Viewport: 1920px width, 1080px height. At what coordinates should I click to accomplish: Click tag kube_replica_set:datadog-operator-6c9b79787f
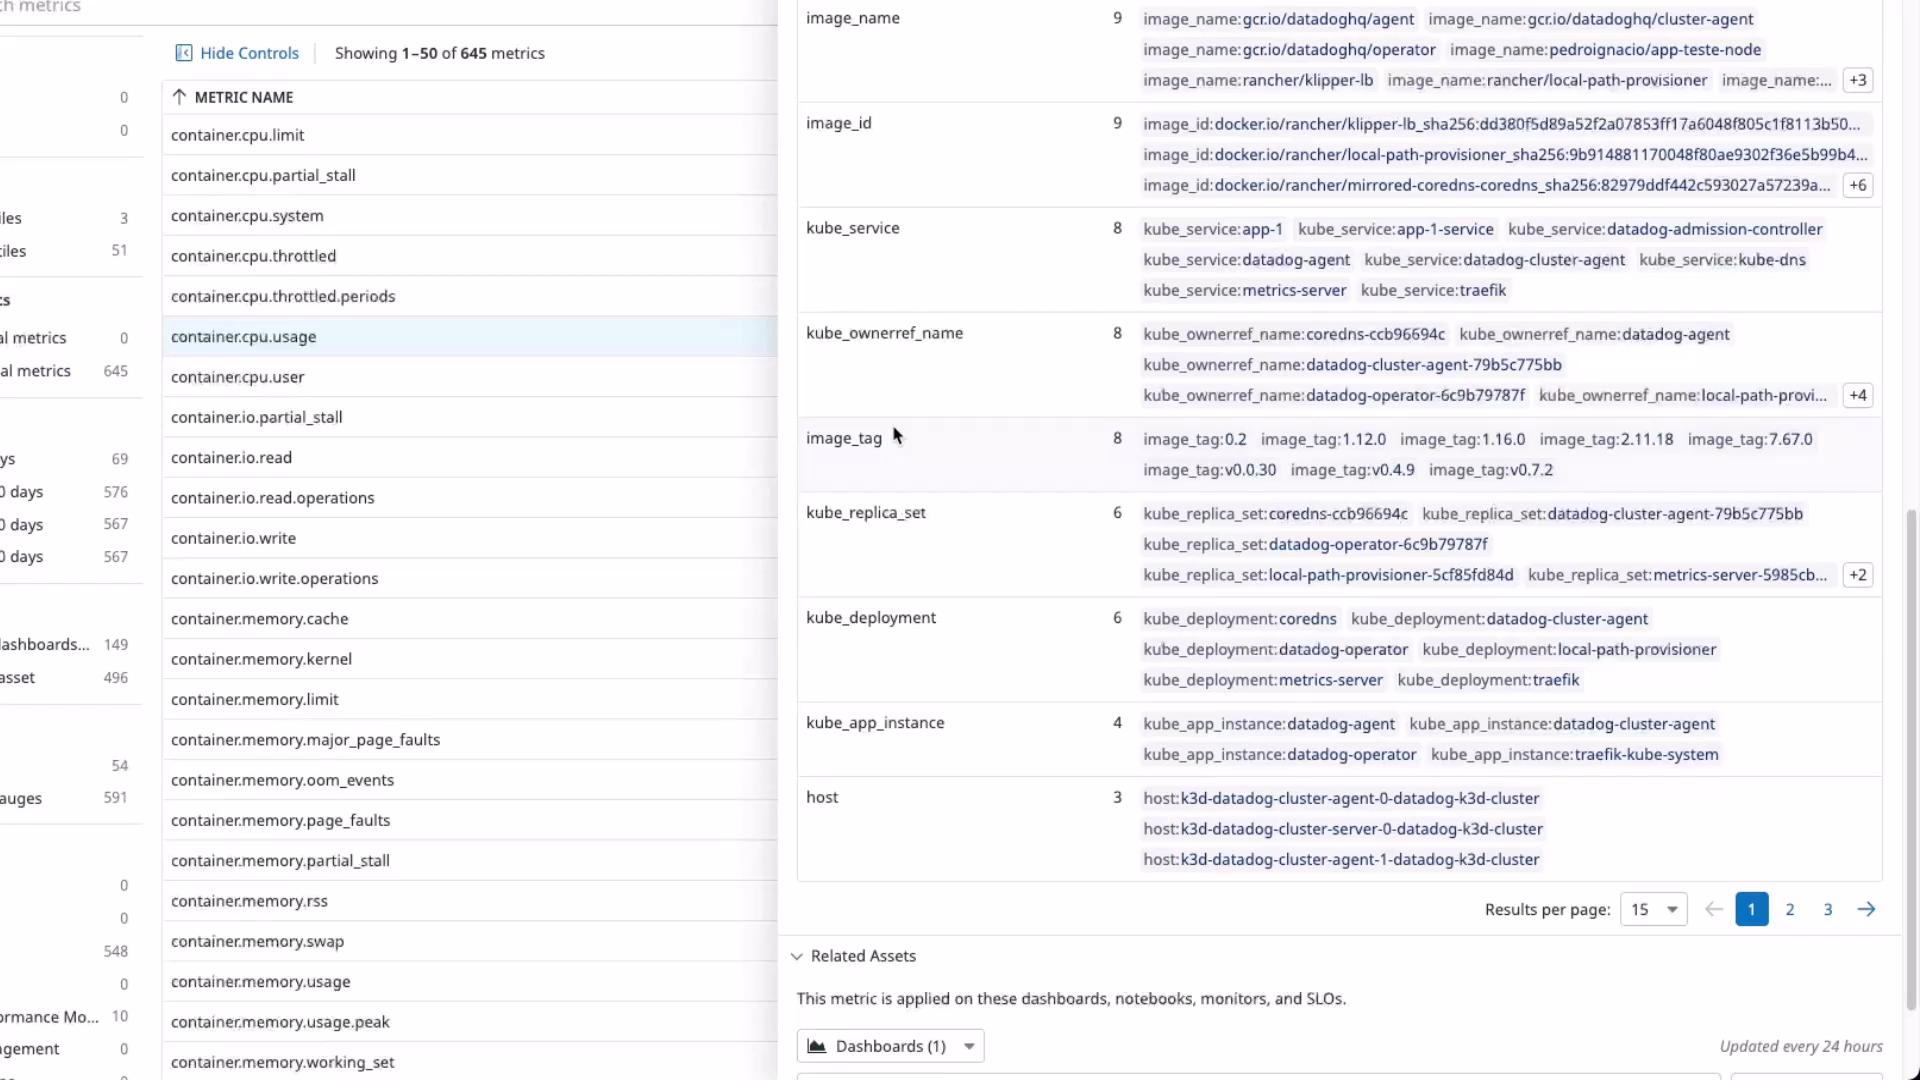[1315, 544]
